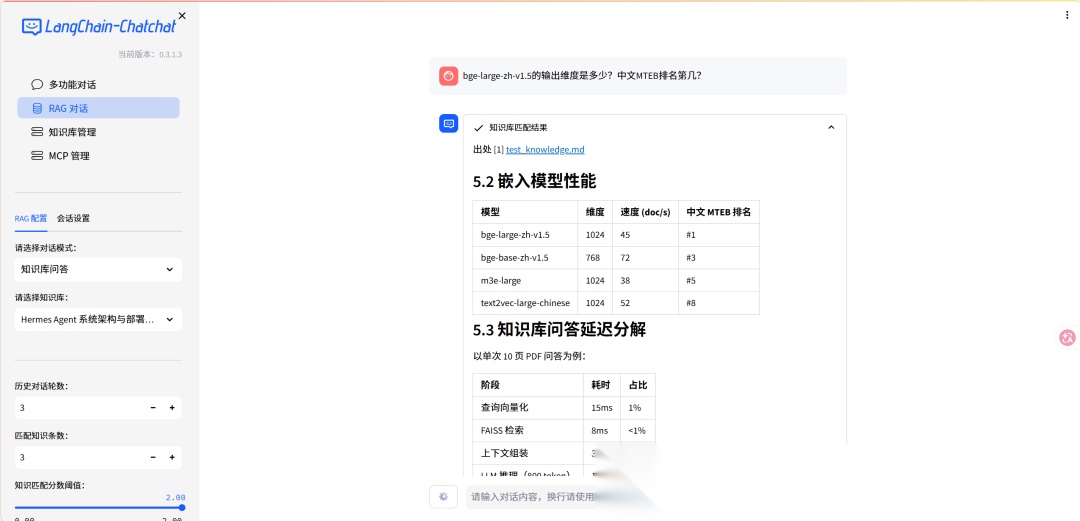Click the speech bubble icon beside 多功能对话
The image size is (1080, 521).
point(37,85)
